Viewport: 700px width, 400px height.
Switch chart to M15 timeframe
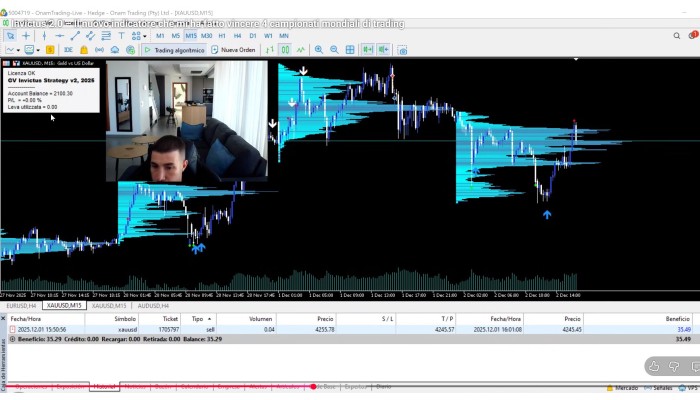191,36
